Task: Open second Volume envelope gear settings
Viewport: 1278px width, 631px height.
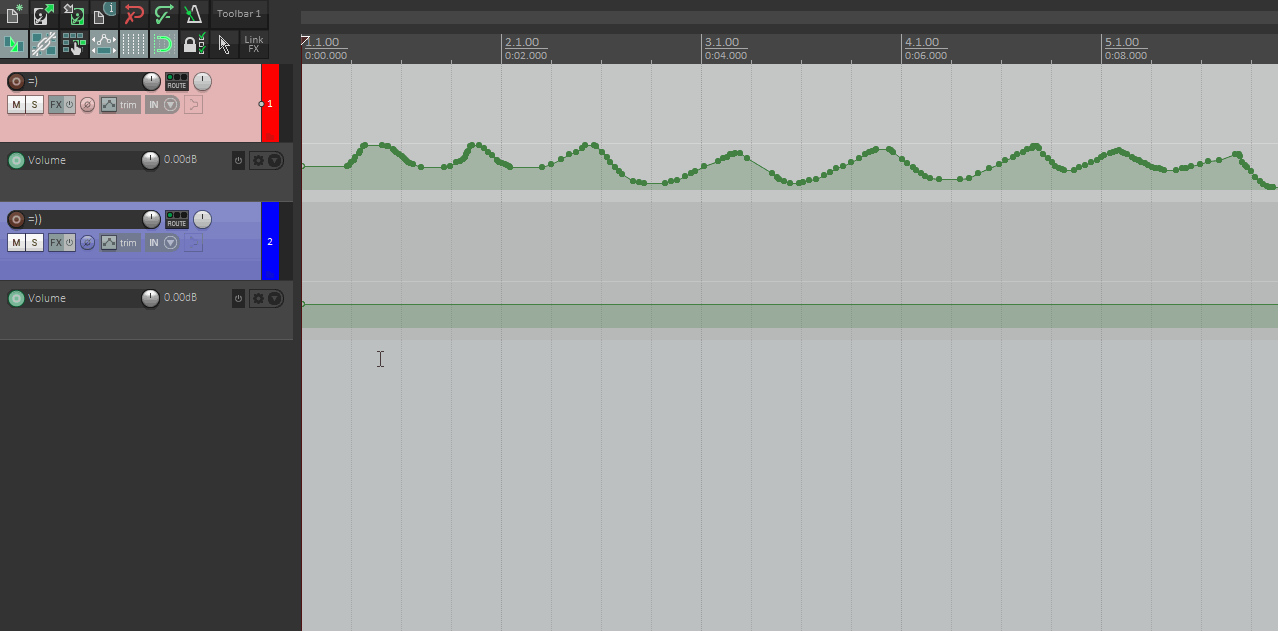Action: pyautogui.click(x=259, y=298)
